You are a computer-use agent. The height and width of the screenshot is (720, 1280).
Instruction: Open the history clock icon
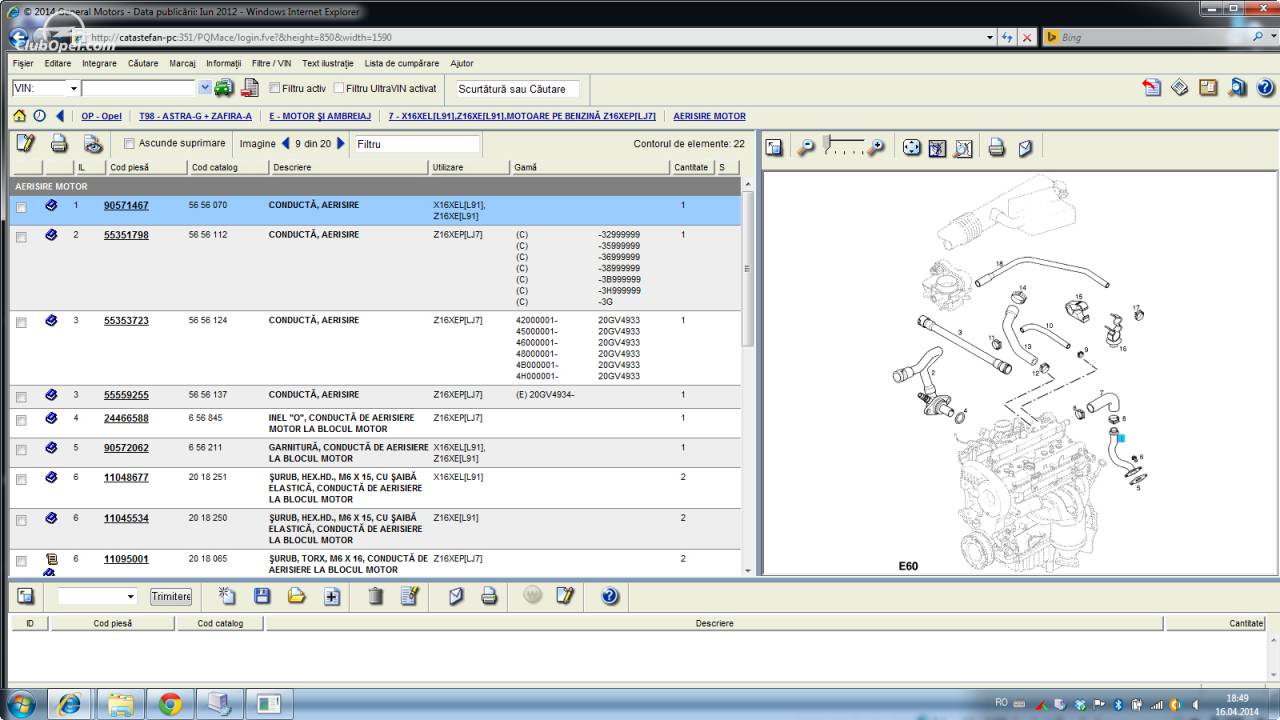(40, 116)
